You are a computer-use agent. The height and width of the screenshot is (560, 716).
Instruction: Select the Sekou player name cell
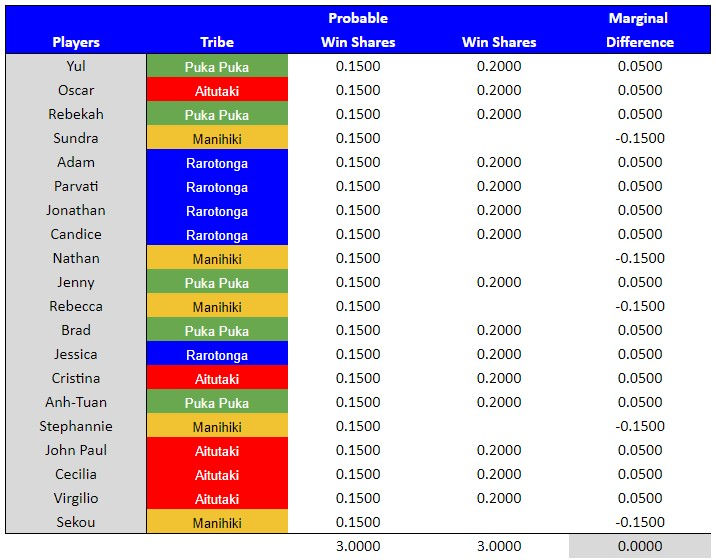[76, 522]
